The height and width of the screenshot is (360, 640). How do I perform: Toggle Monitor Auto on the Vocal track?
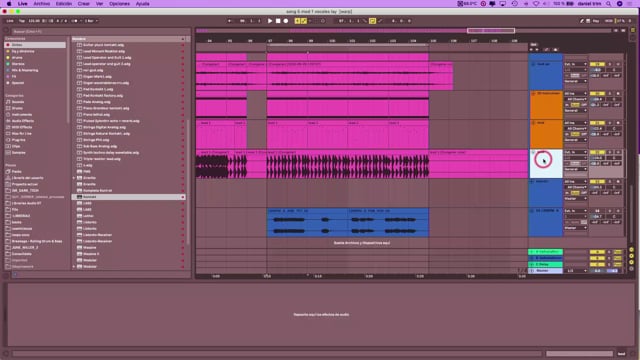(575, 134)
